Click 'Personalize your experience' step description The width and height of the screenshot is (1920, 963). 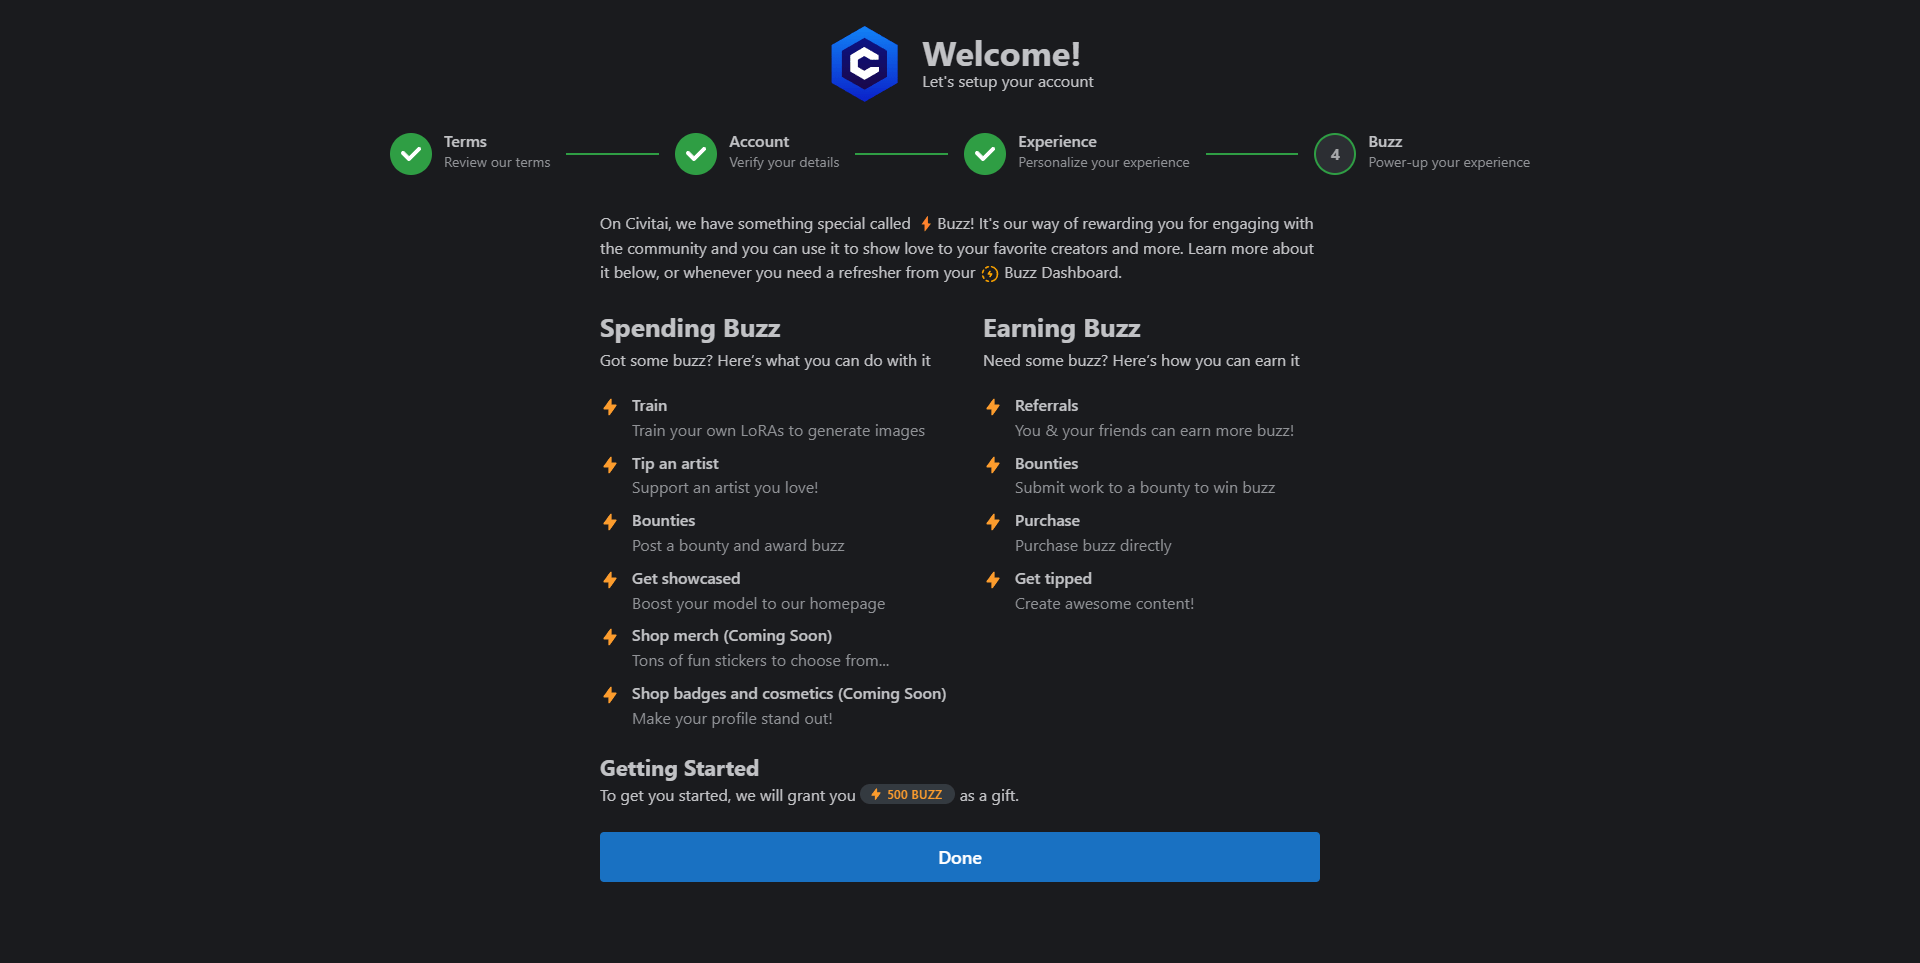(1104, 163)
